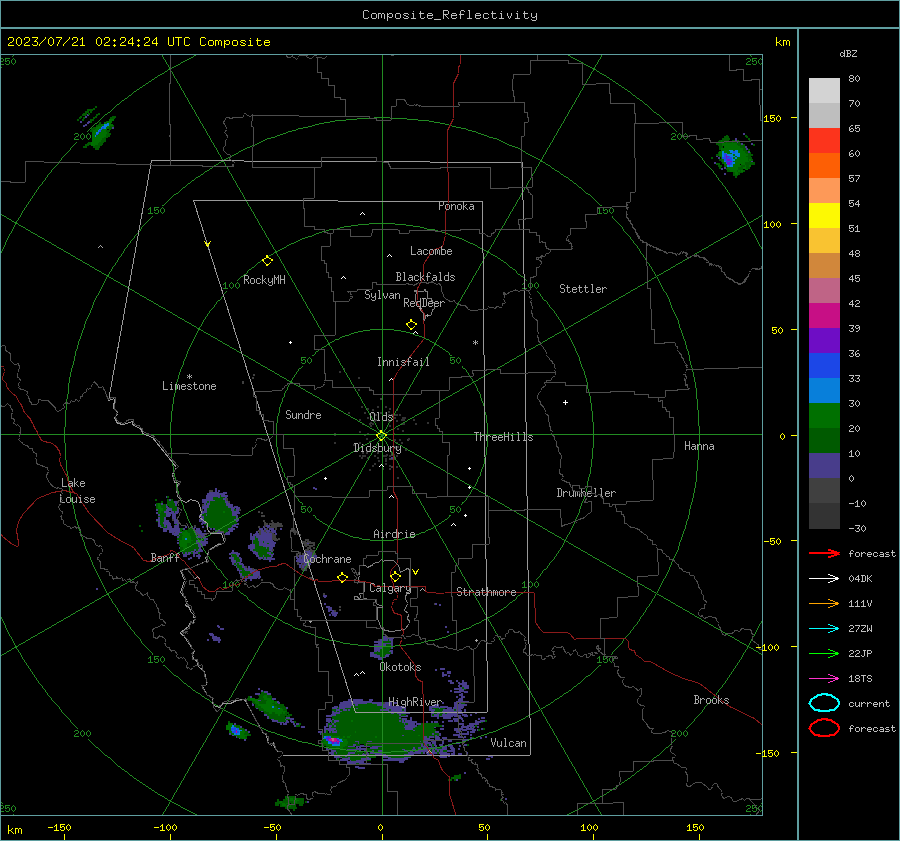Click the yellow diamond marker below RedDeer
Screen dimensions: 900x841
pos(412,325)
